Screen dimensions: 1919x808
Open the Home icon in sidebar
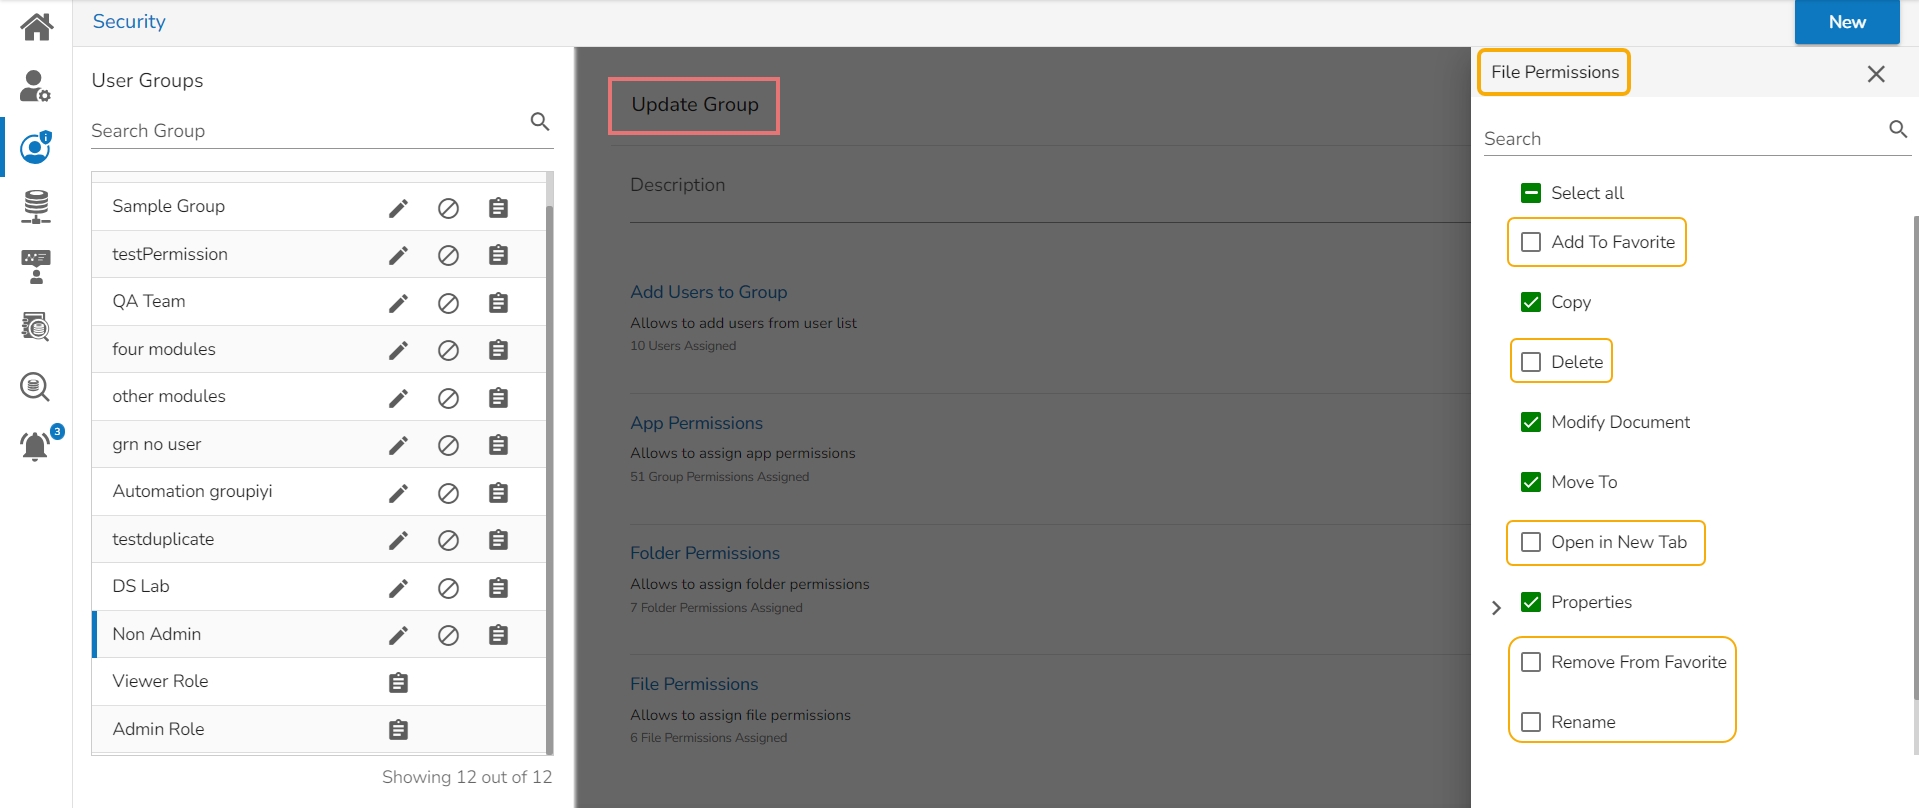pos(36,27)
